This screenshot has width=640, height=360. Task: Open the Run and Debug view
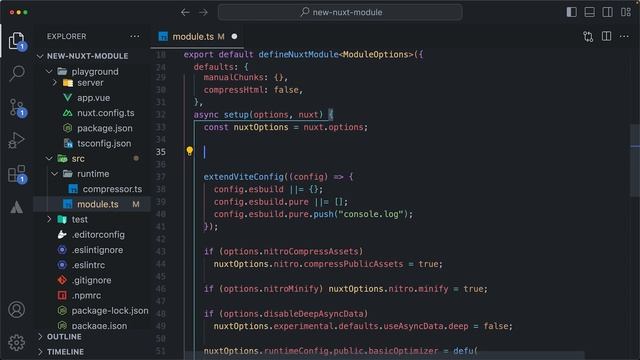click(x=17, y=140)
